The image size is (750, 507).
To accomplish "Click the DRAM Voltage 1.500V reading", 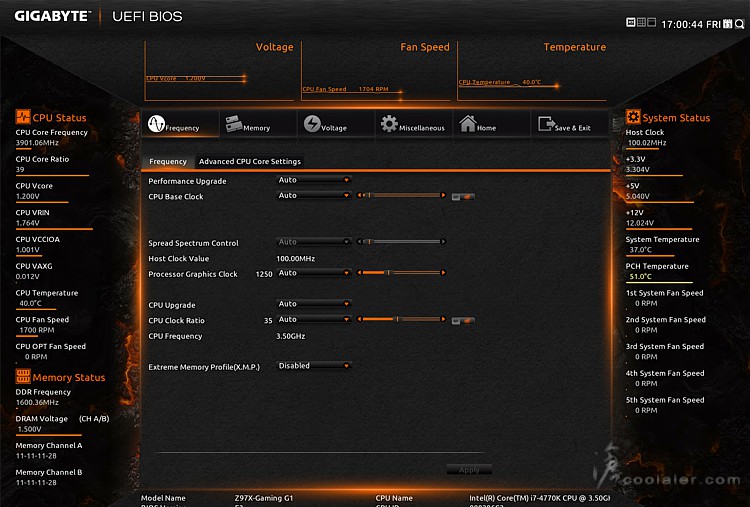I will click(29, 429).
